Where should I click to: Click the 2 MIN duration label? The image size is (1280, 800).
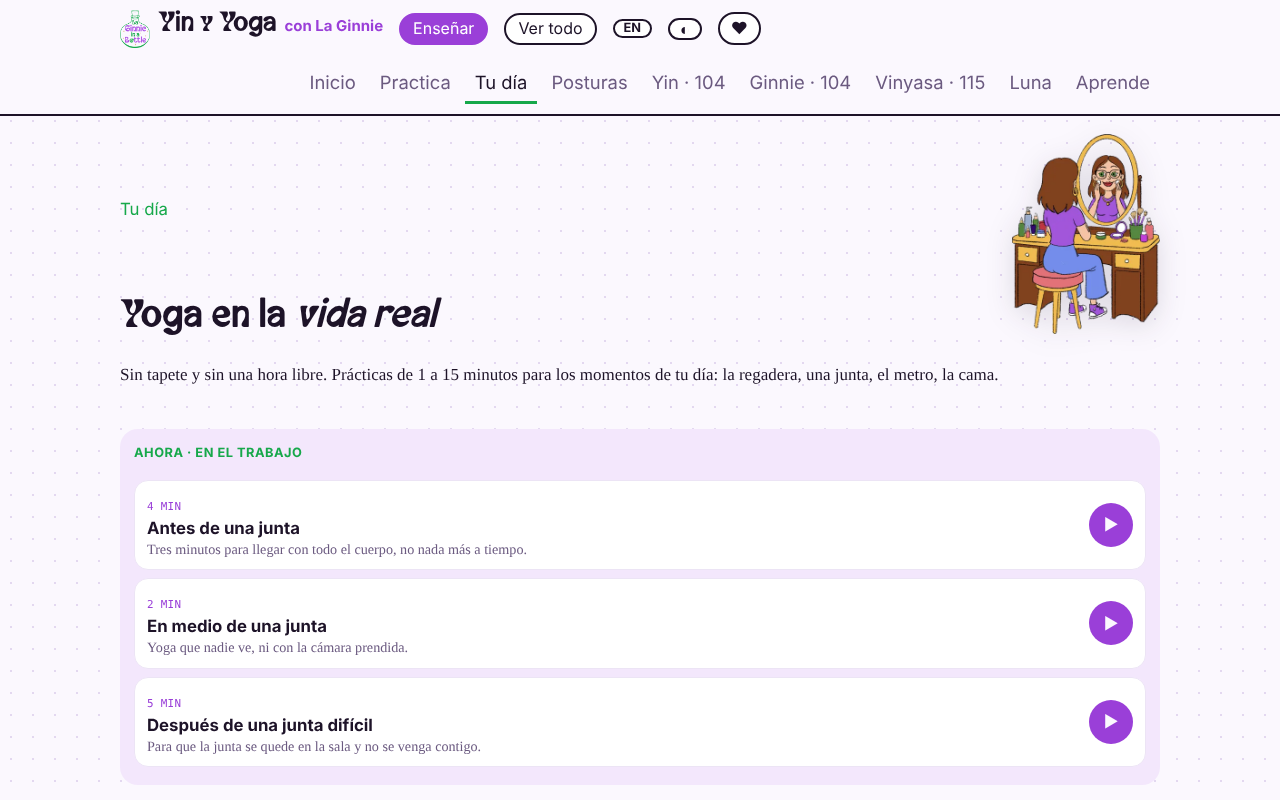164,604
